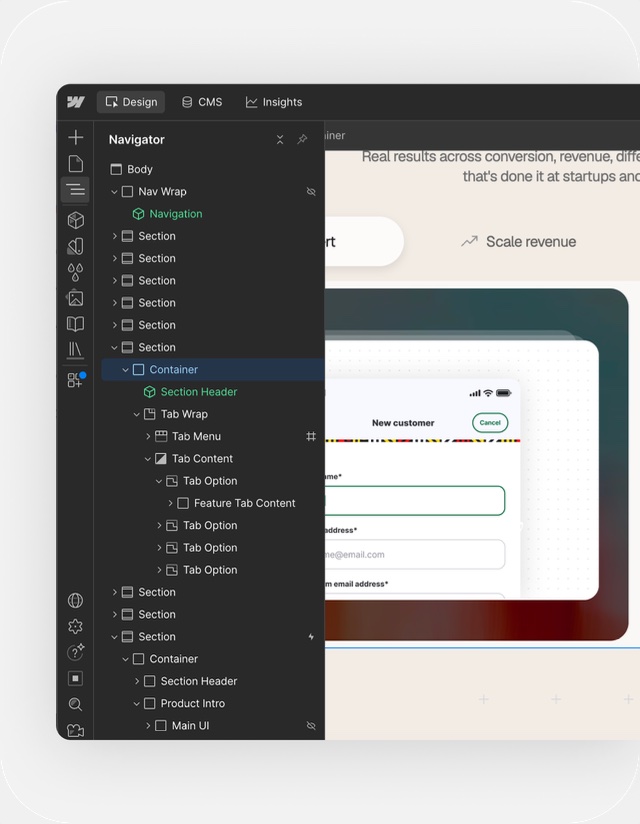Screen dimensions: 640x824
Task: Click the lightning interactions icon on Section row
Action: point(311,636)
